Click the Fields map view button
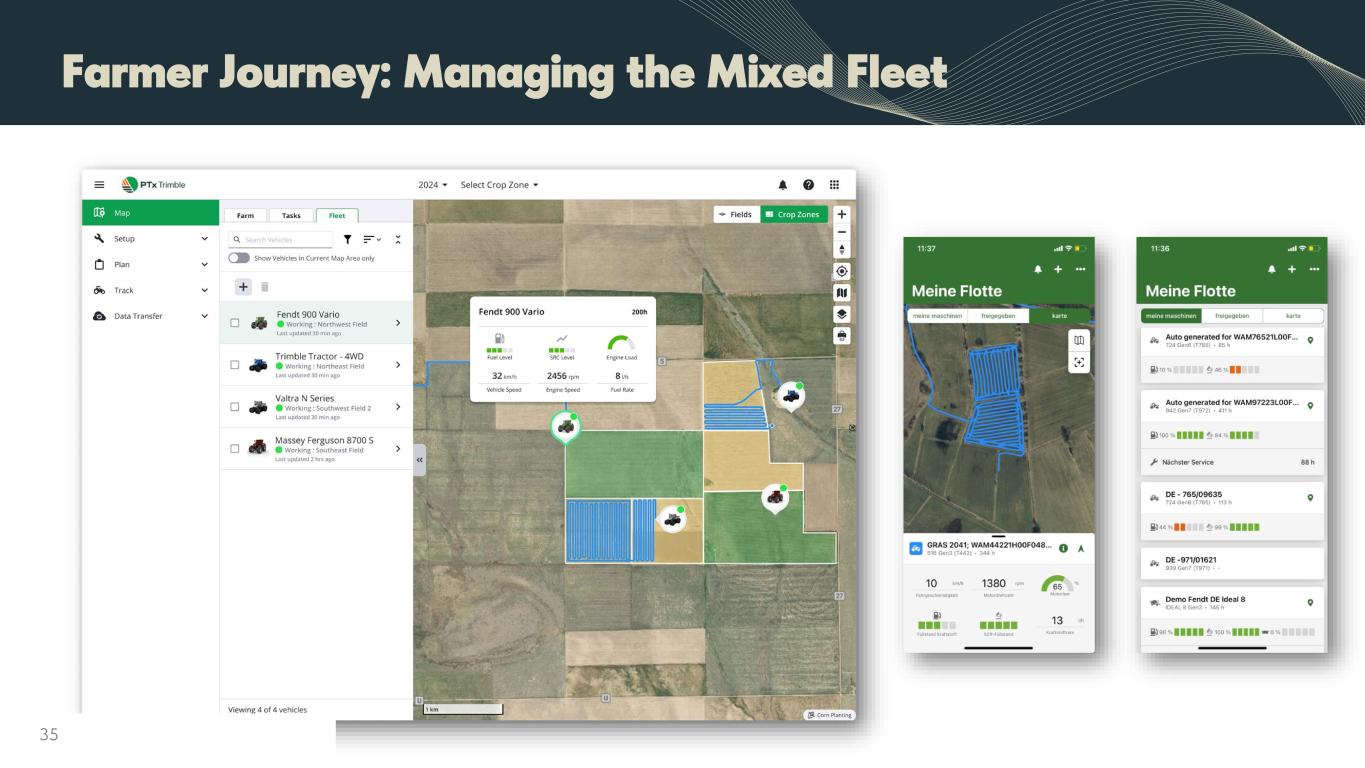The height and width of the screenshot is (768, 1365). (x=735, y=214)
